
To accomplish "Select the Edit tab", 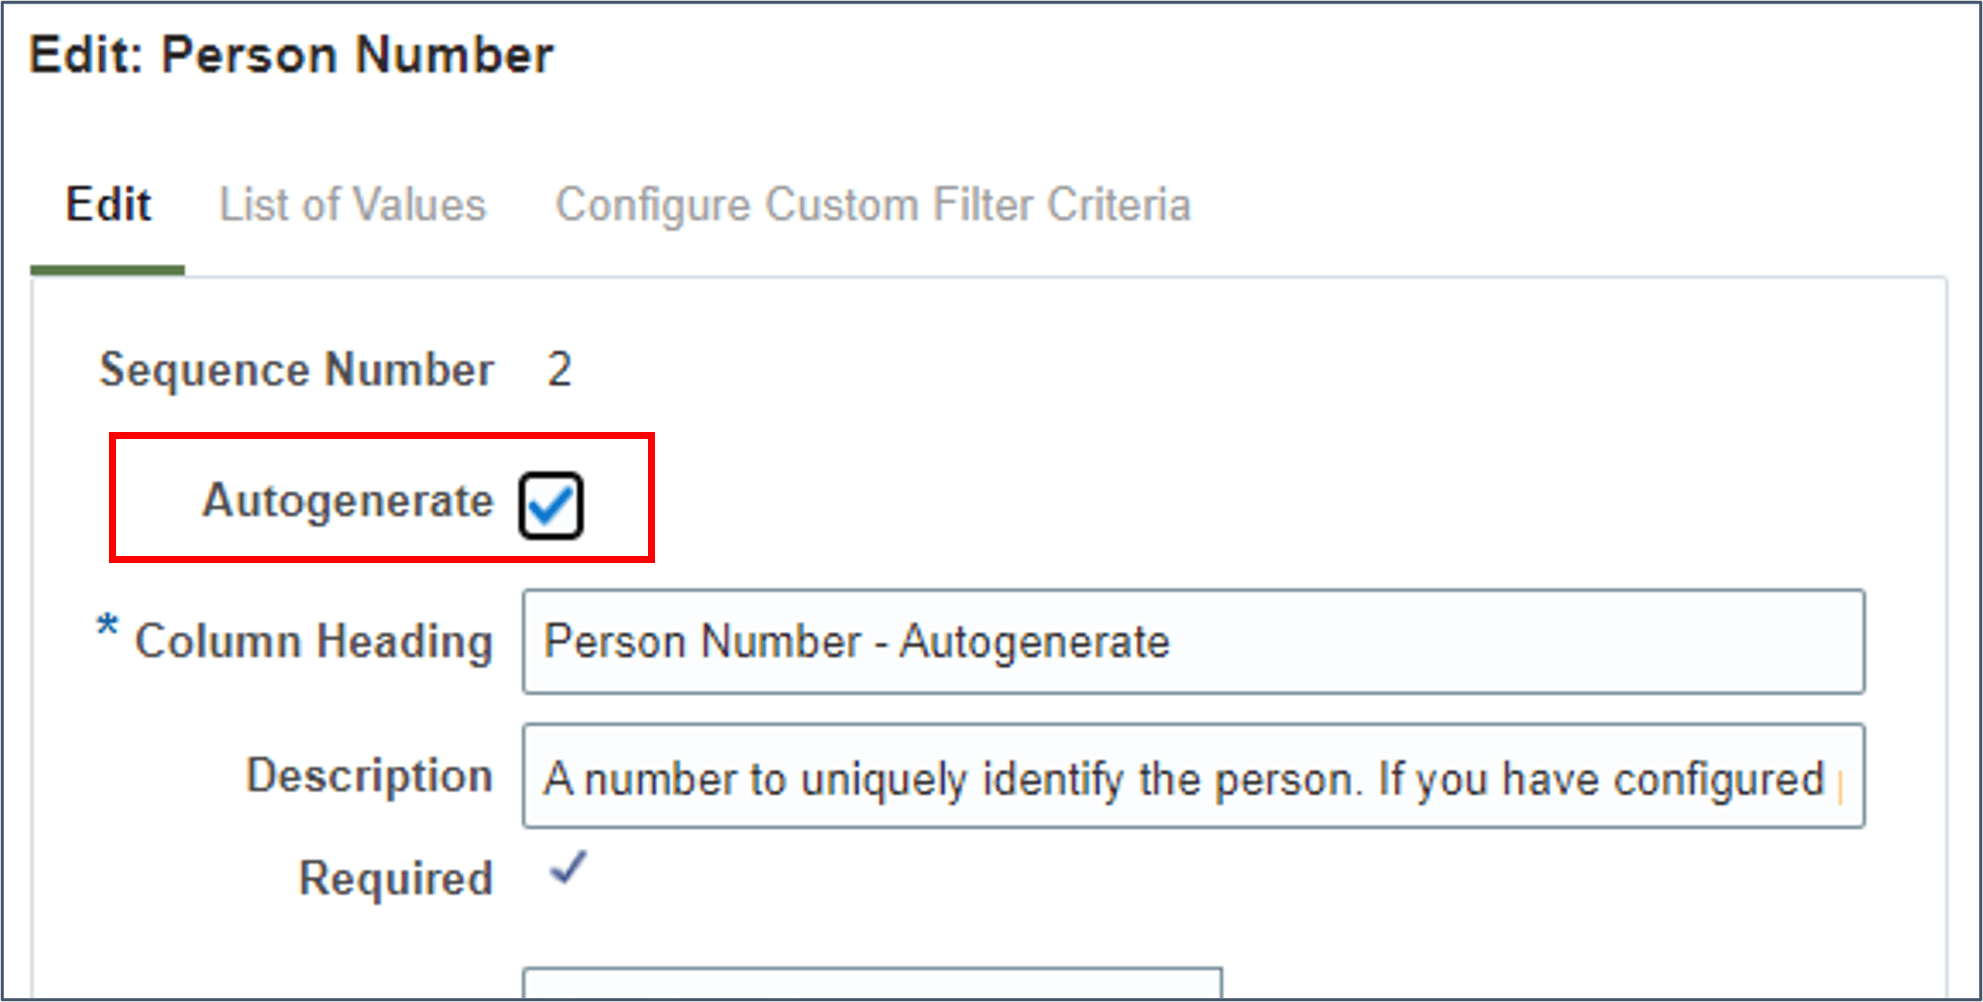I will [x=108, y=205].
